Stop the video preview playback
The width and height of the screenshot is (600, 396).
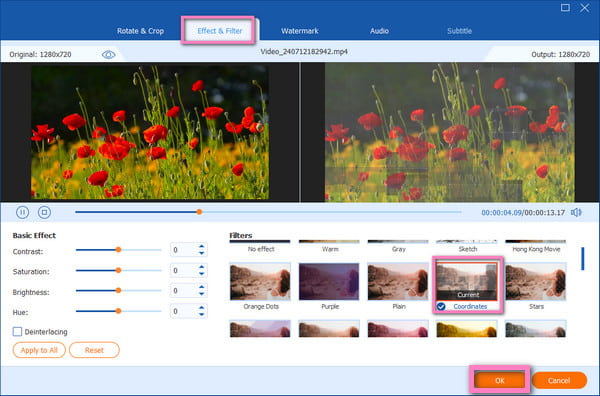[x=44, y=212]
